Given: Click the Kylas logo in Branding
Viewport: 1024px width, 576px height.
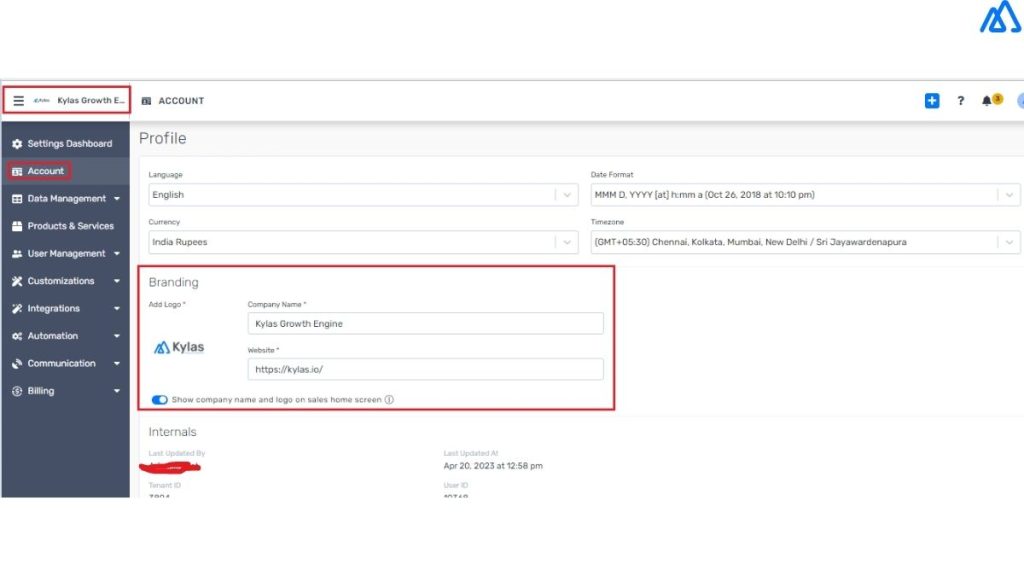Looking at the screenshot, I should tap(179, 348).
